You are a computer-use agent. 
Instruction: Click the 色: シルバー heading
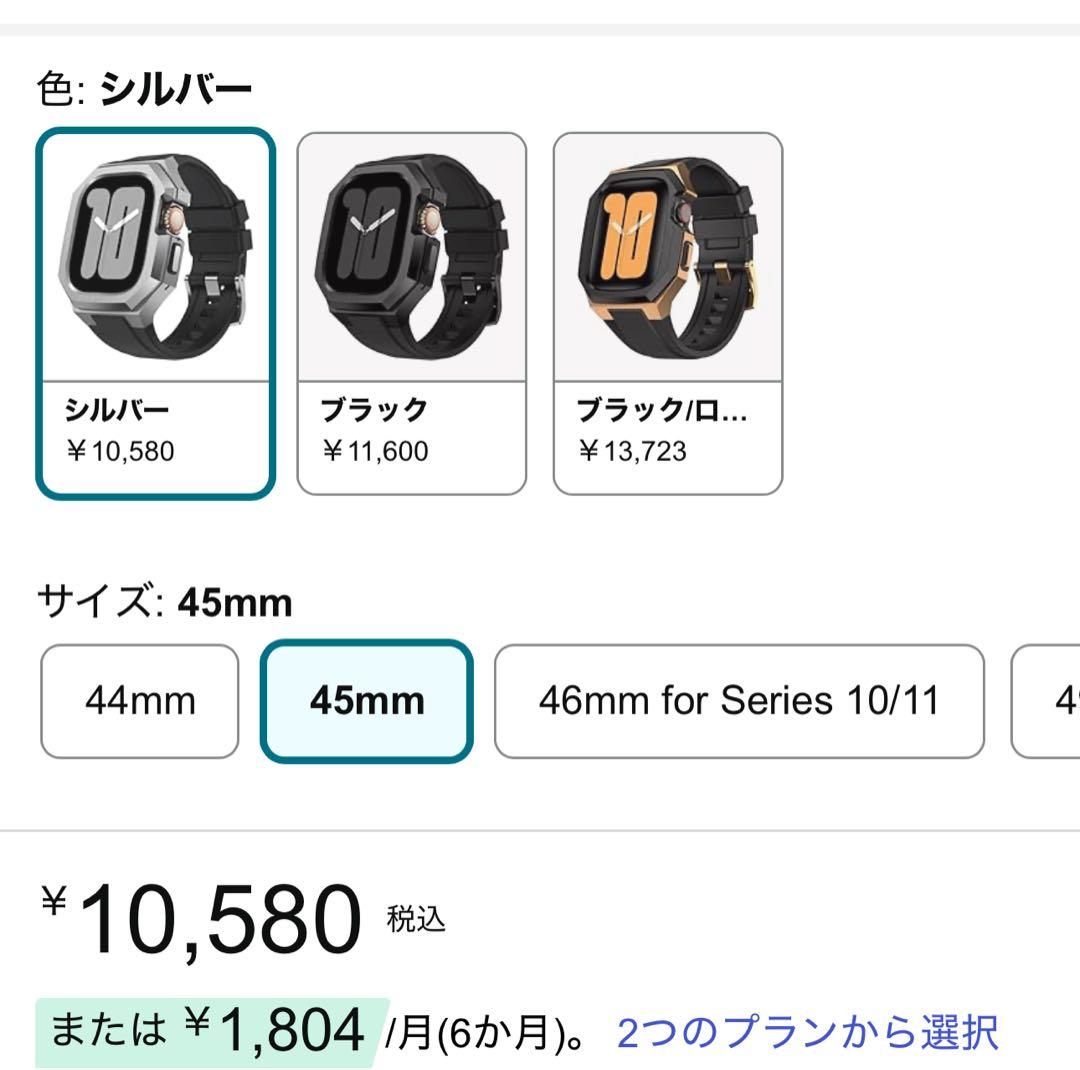[x=144, y=91]
